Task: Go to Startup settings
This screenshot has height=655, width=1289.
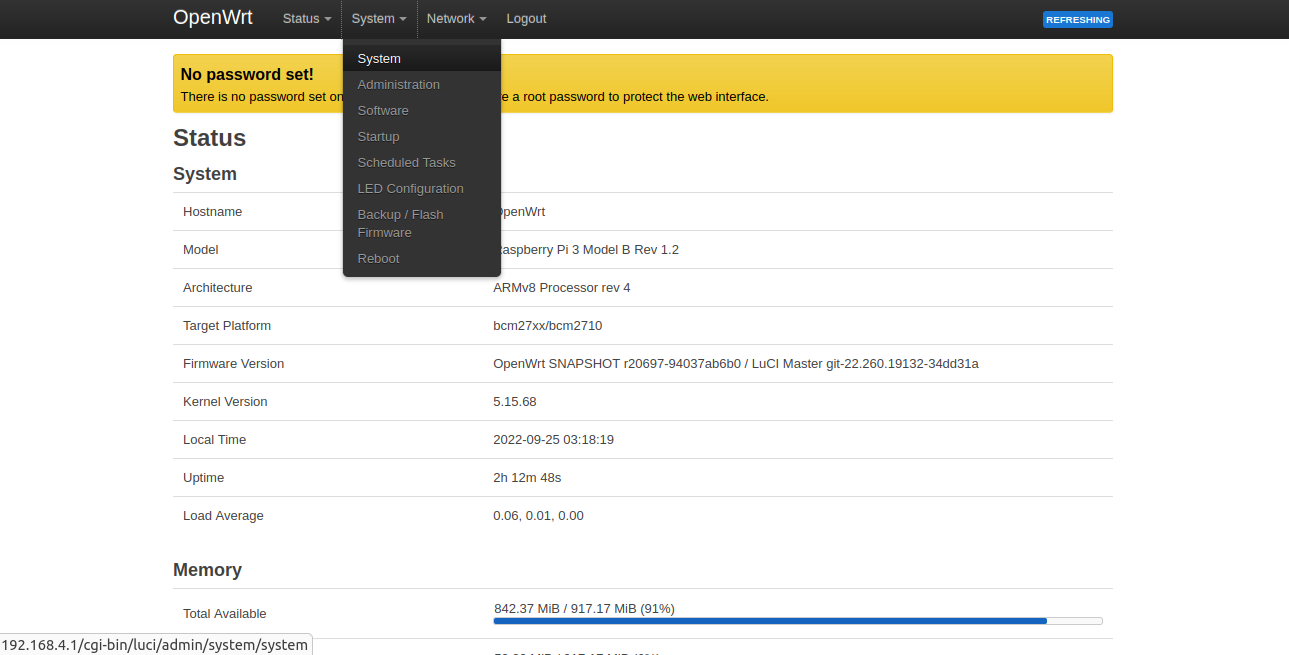Action: (422, 137)
